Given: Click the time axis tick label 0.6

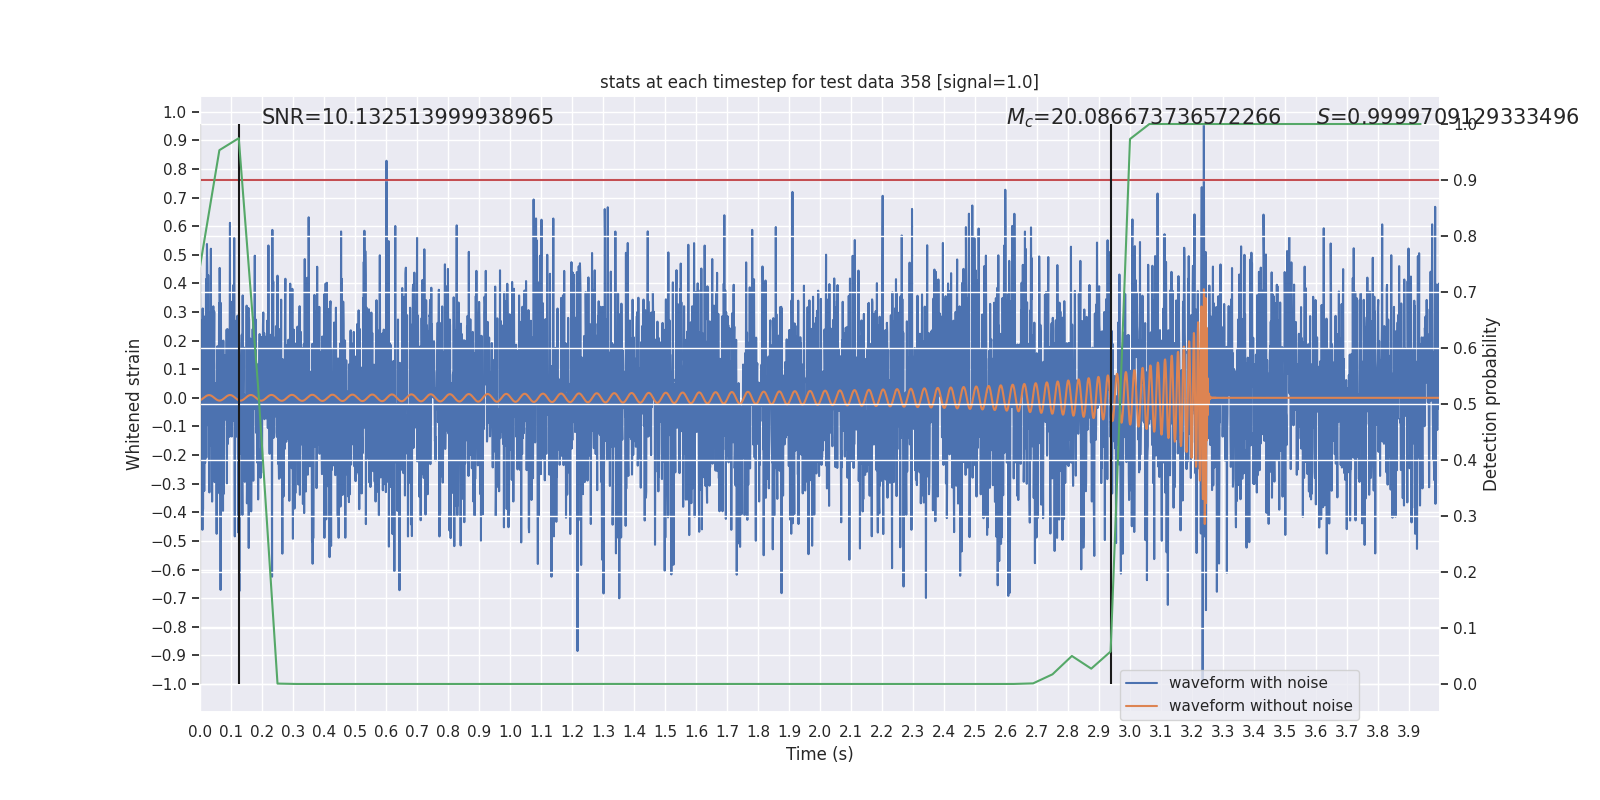Looking at the screenshot, I should tap(386, 732).
